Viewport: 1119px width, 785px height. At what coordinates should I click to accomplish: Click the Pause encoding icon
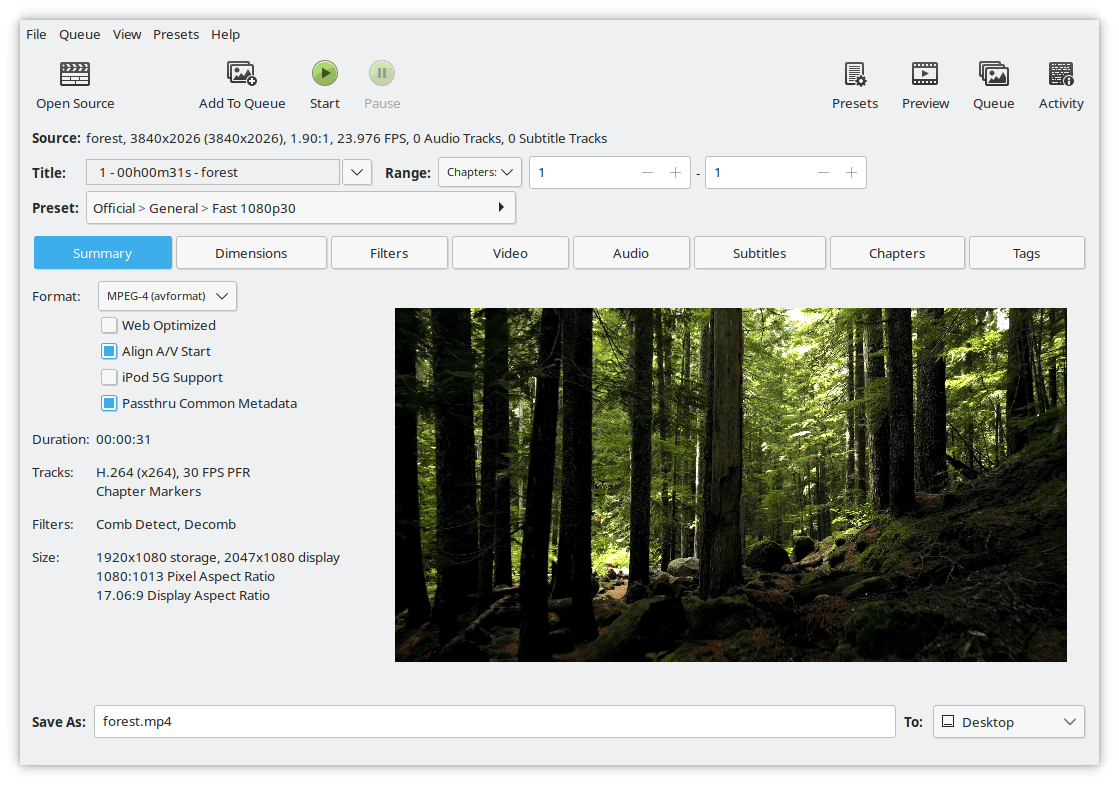click(x=382, y=73)
